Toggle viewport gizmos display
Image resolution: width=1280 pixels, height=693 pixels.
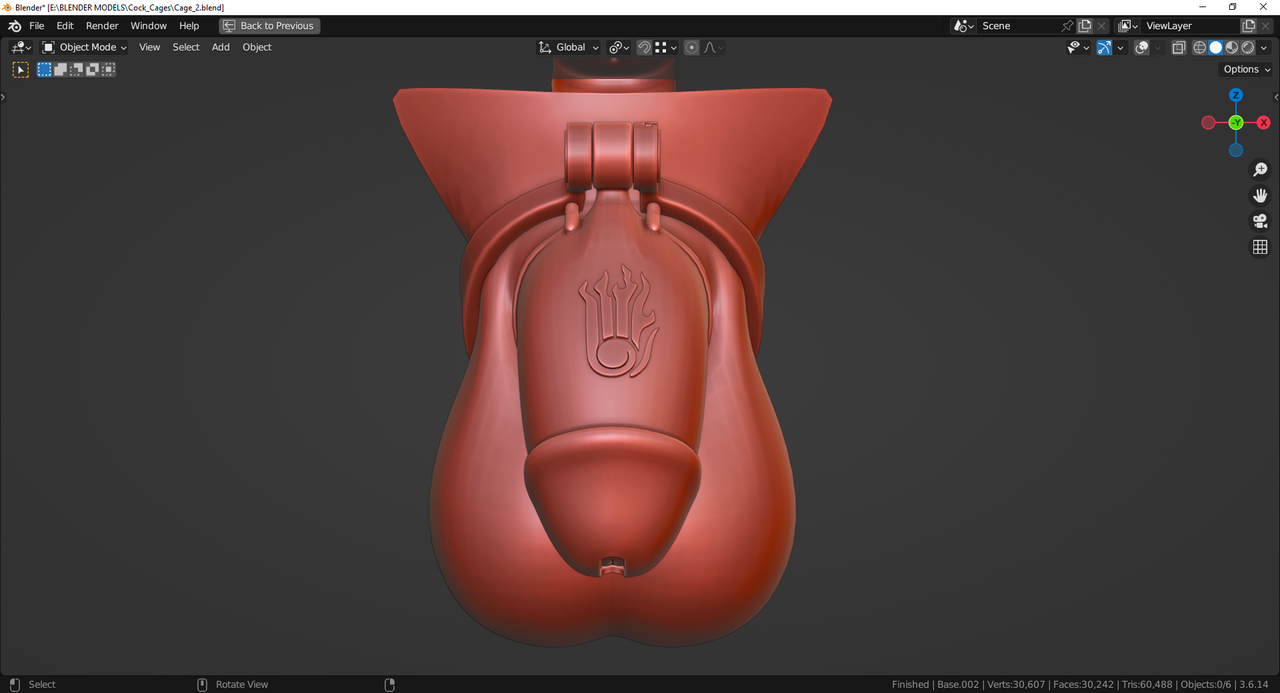pos(1104,47)
